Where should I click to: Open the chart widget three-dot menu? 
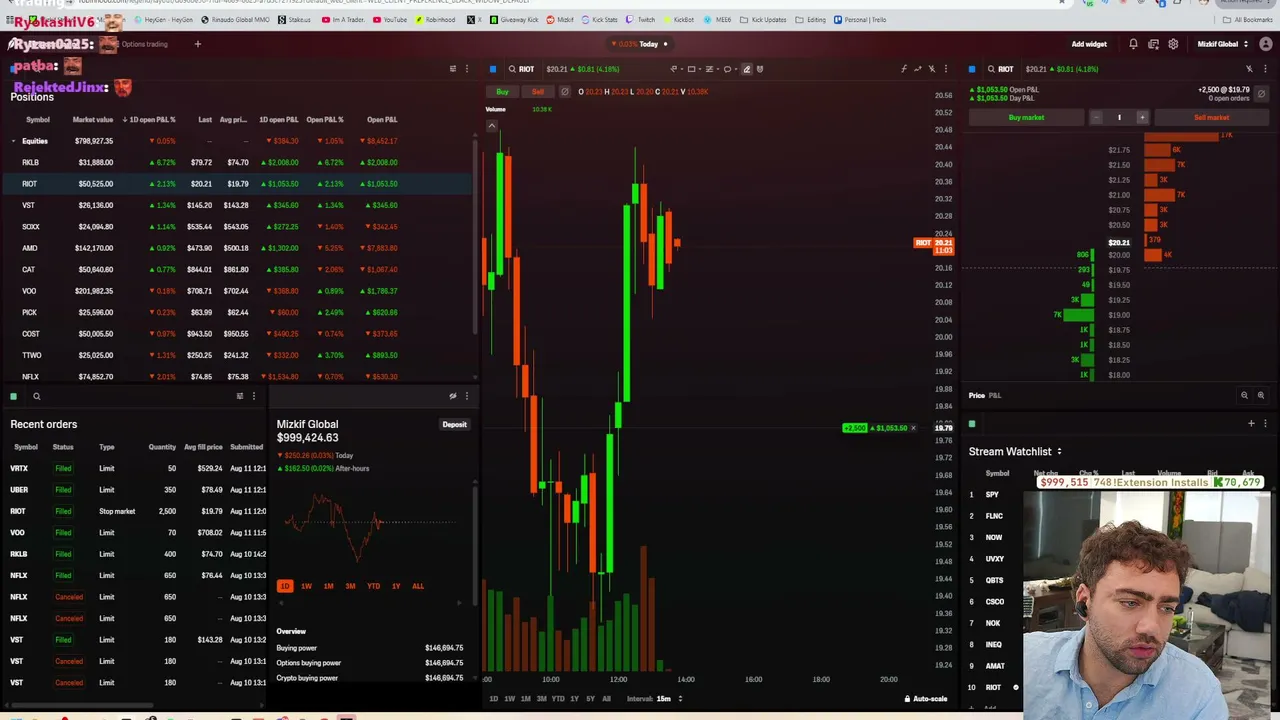[x=946, y=69]
